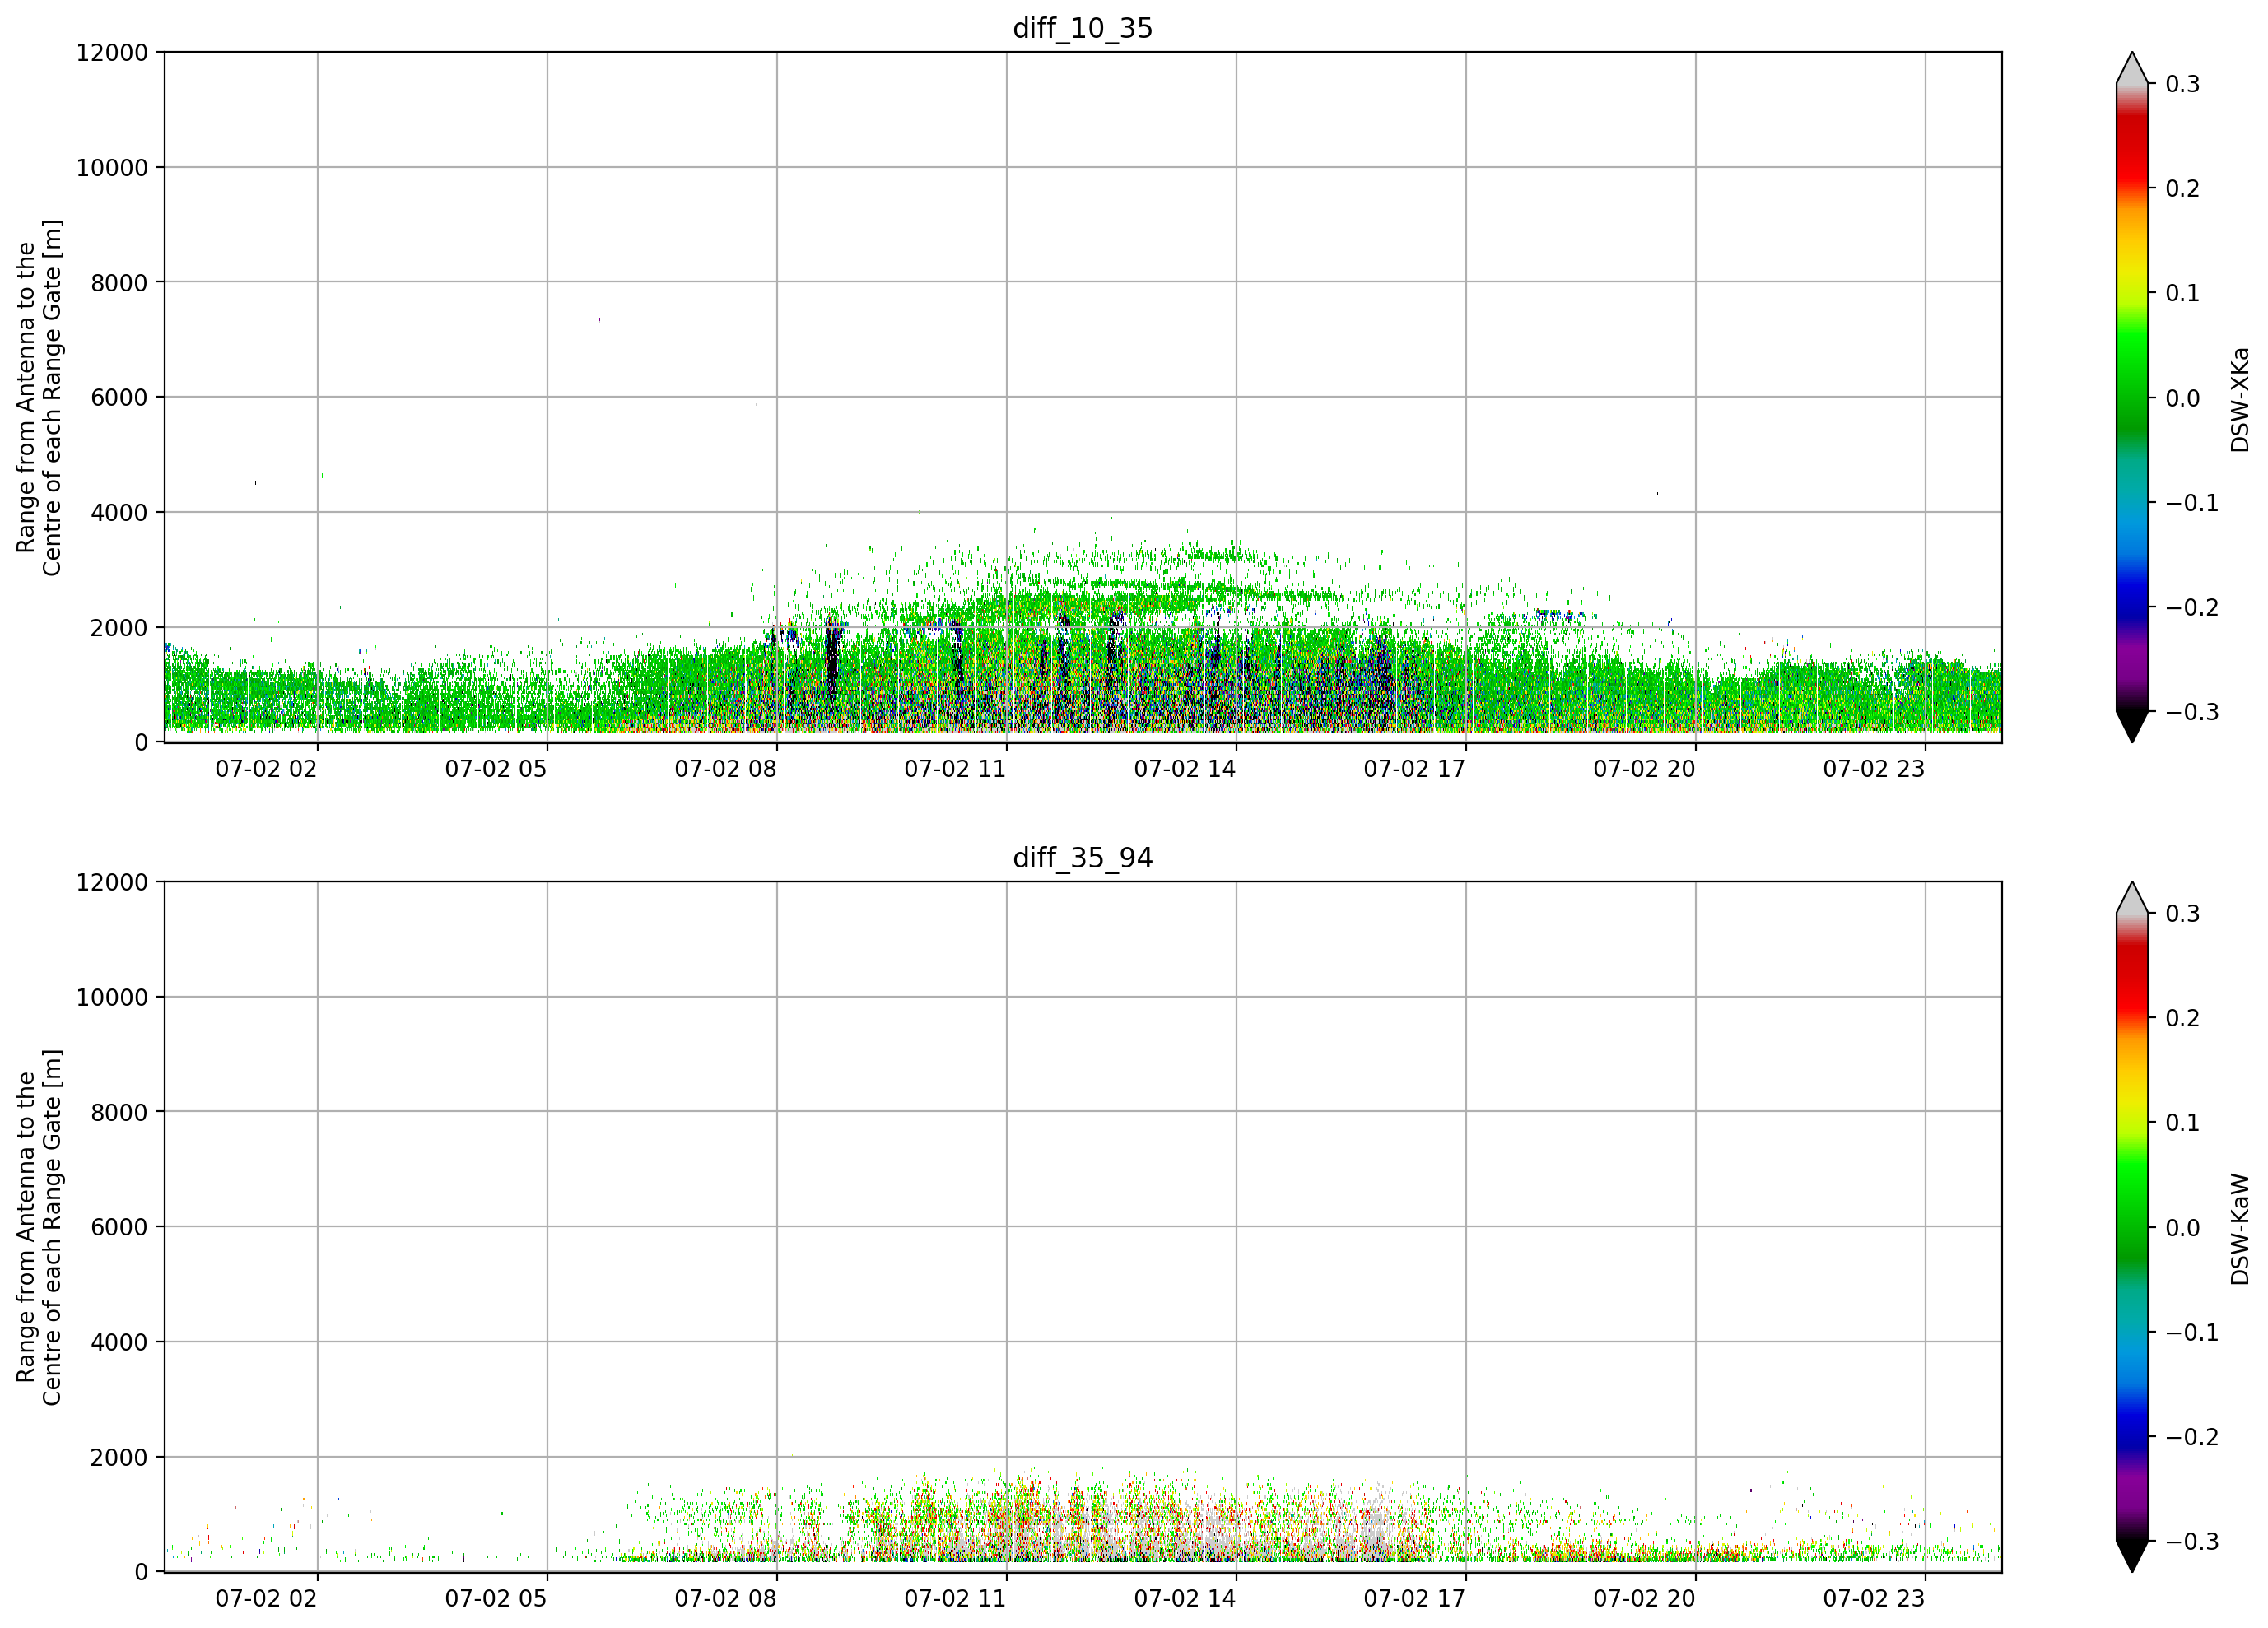The width and height of the screenshot is (2268, 1628).
Task: Click the 6000 y-tick in diff_35_94 plot
Action: point(119,1228)
